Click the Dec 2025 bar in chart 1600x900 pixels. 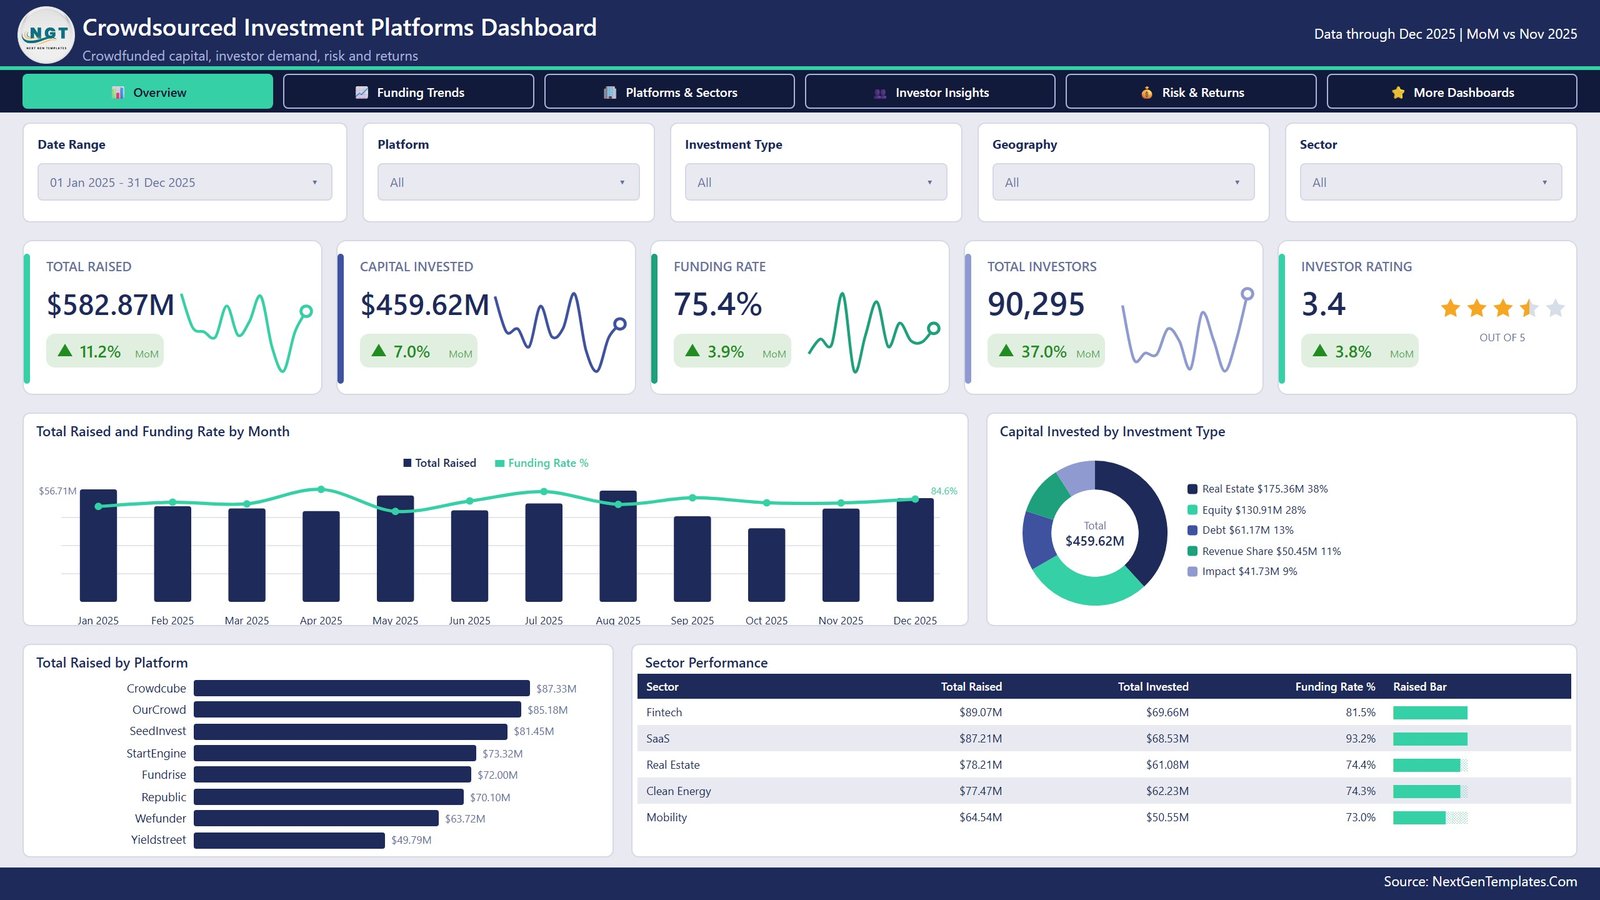click(x=915, y=550)
